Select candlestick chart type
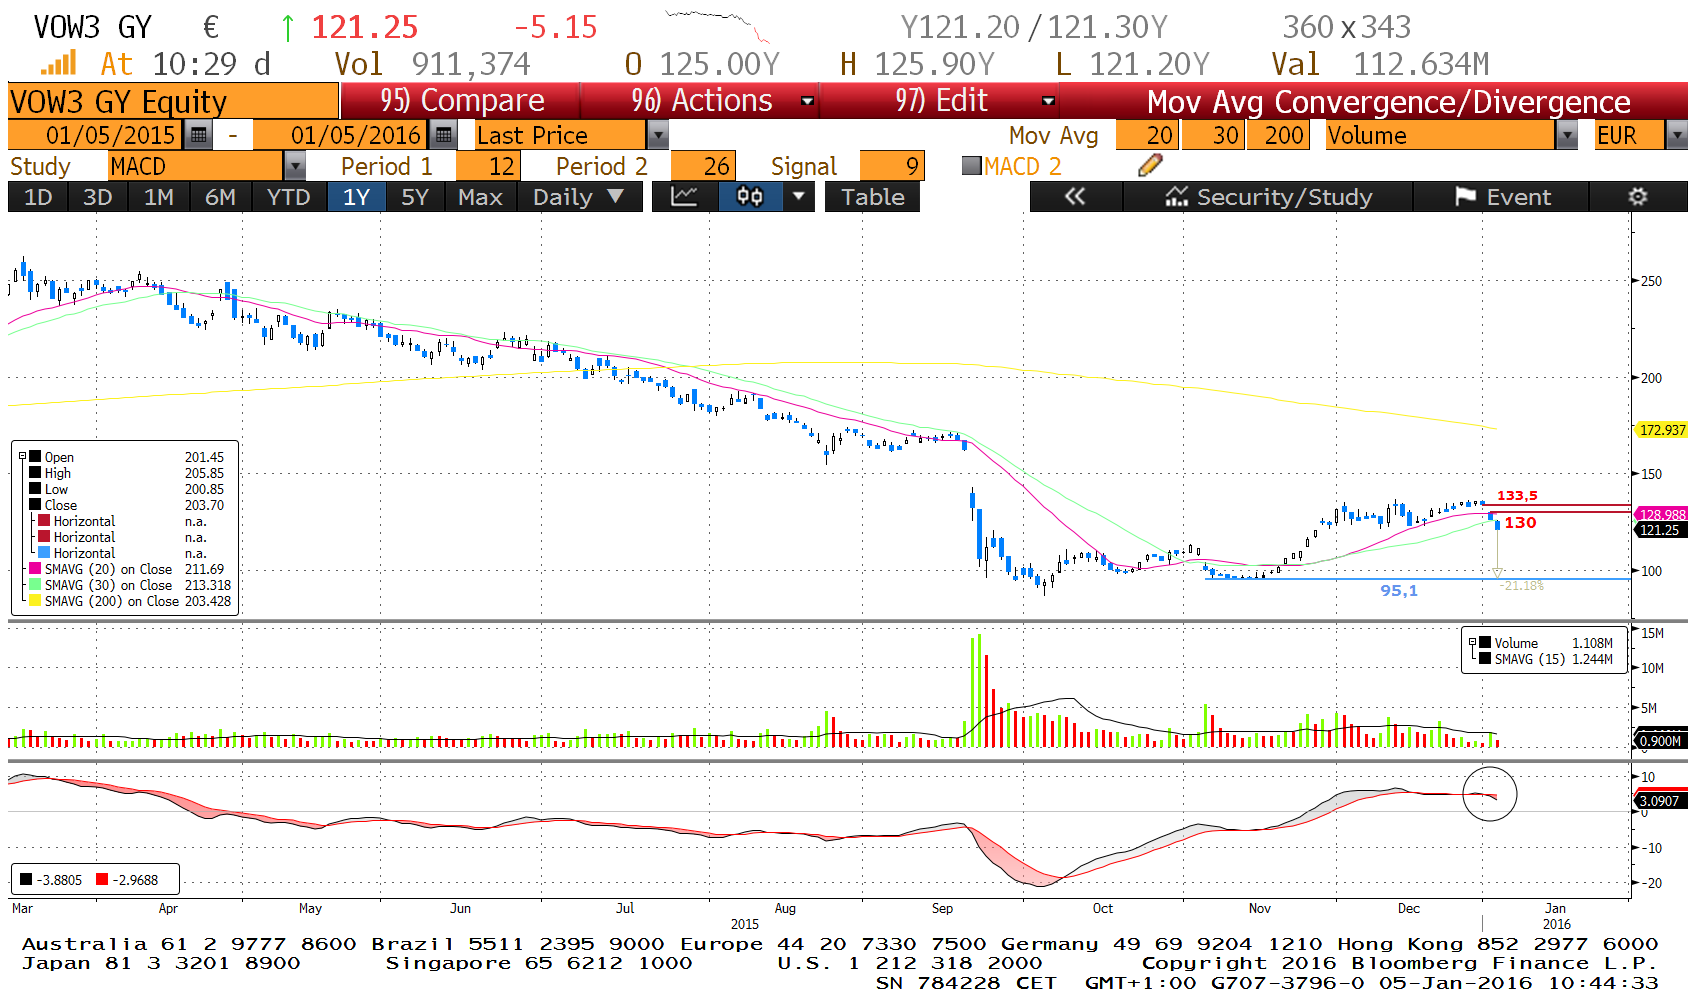 (x=750, y=197)
